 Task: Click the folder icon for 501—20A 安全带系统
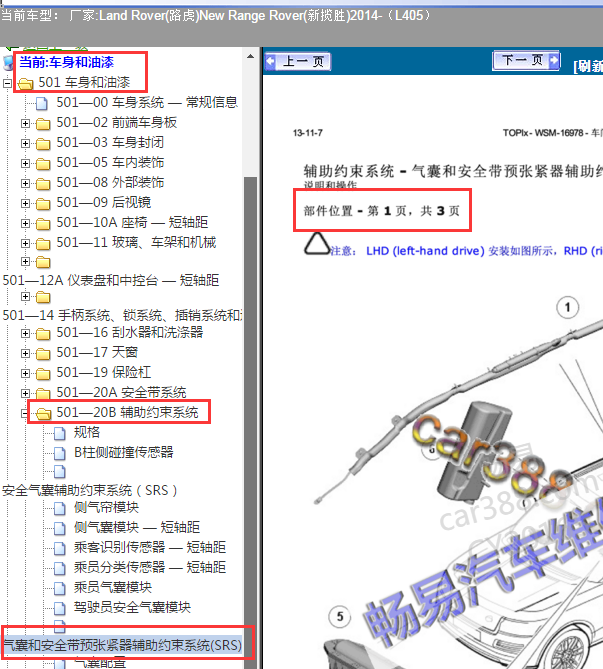(x=43, y=393)
